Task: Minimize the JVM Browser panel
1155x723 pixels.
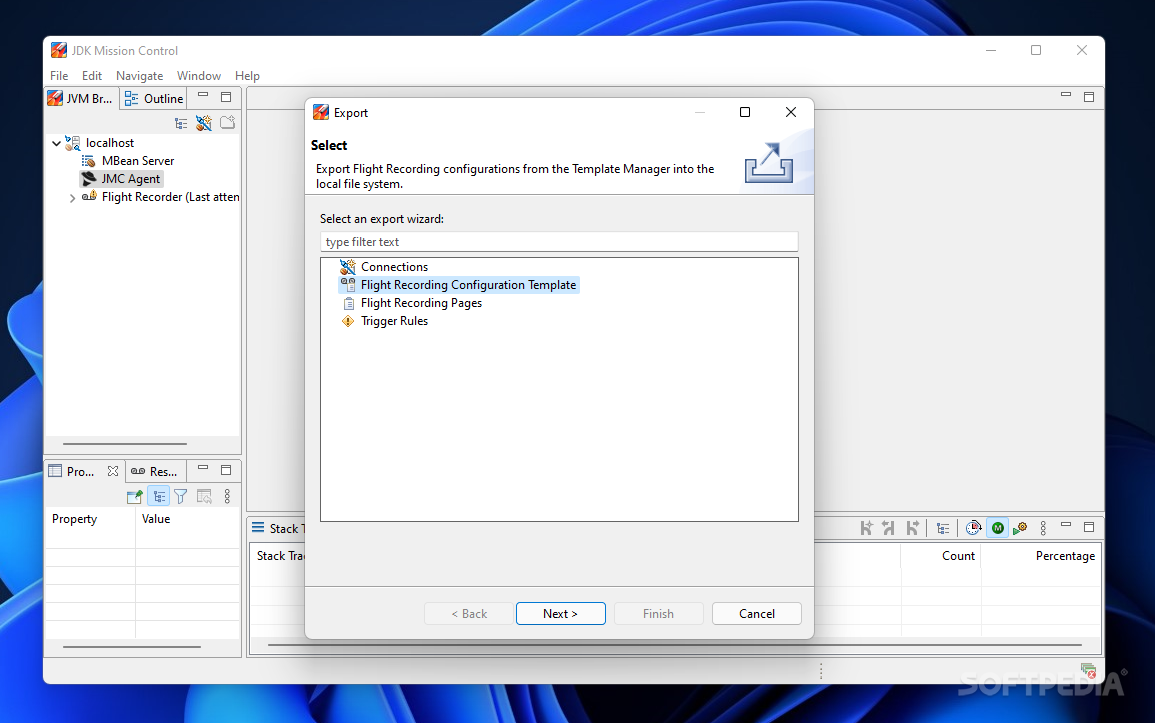Action: tap(203, 96)
